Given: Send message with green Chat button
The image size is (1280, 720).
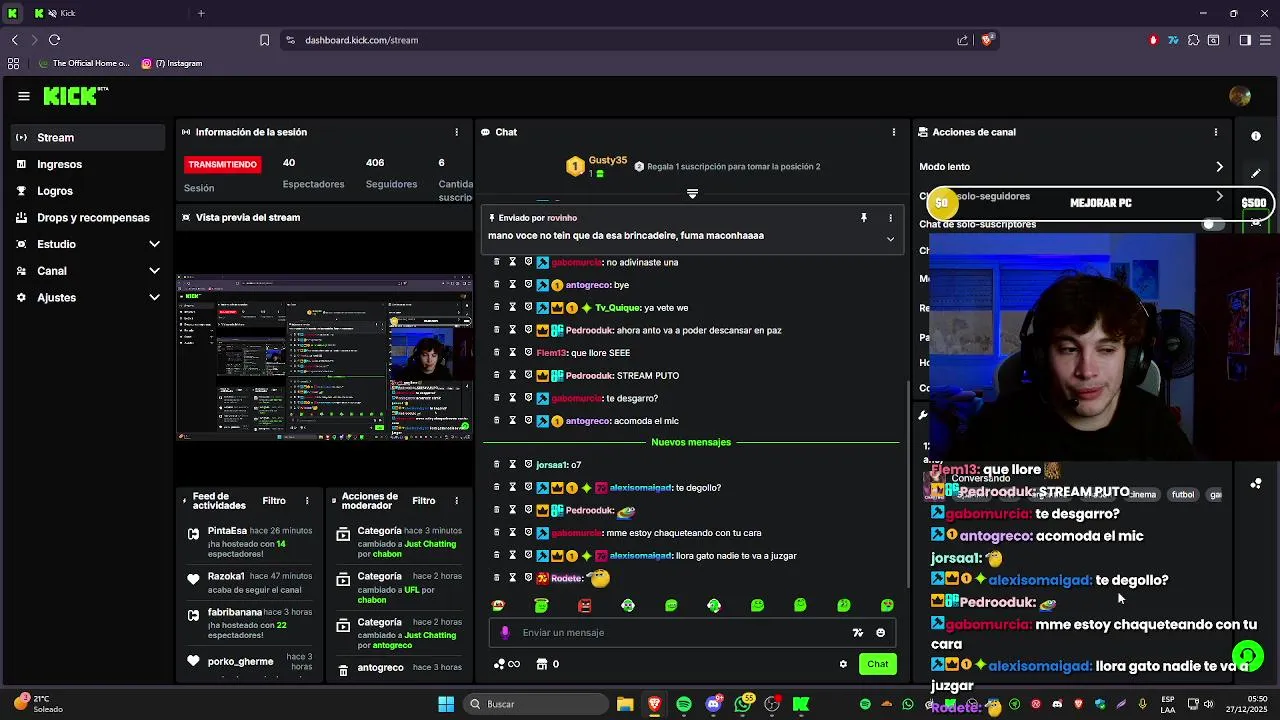Looking at the screenshot, I should click(x=877, y=664).
